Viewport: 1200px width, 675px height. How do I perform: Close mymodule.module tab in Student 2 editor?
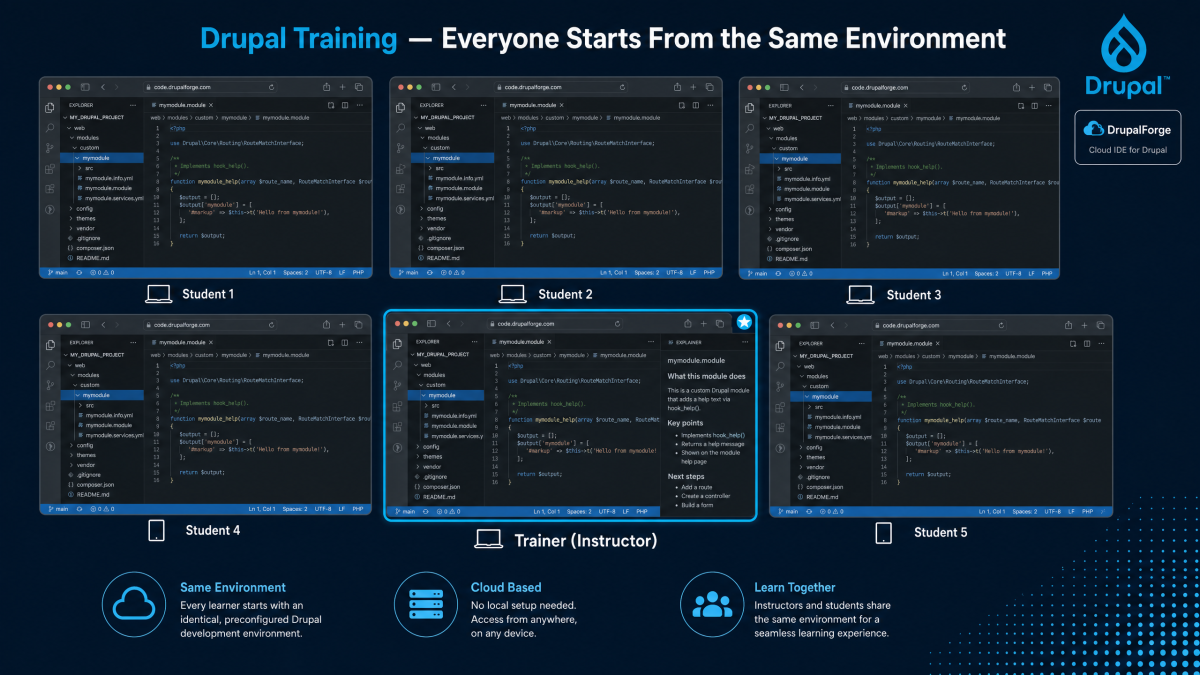point(561,104)
